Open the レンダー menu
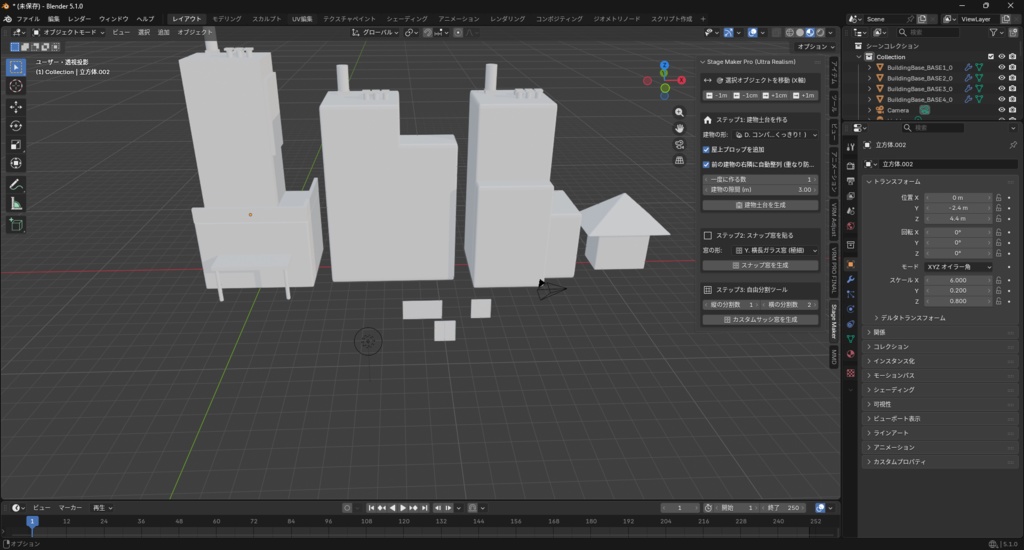This screenshot has height=550, width=1024. [79, 19]
